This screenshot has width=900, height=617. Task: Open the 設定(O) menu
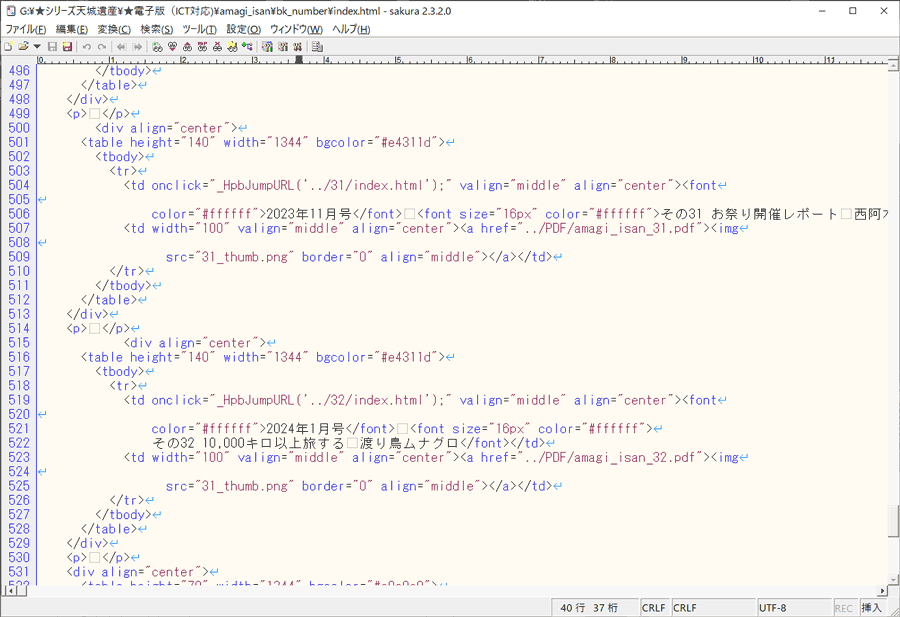coord(243,29)
